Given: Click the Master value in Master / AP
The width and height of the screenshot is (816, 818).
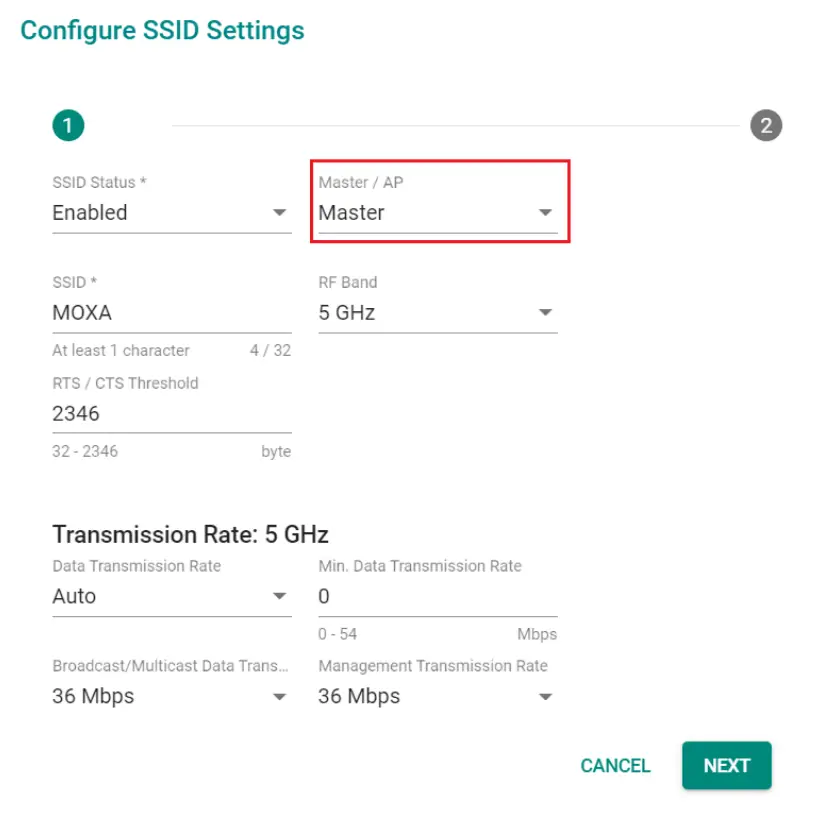Looking at the screenshot, I should tap(351, 213).
